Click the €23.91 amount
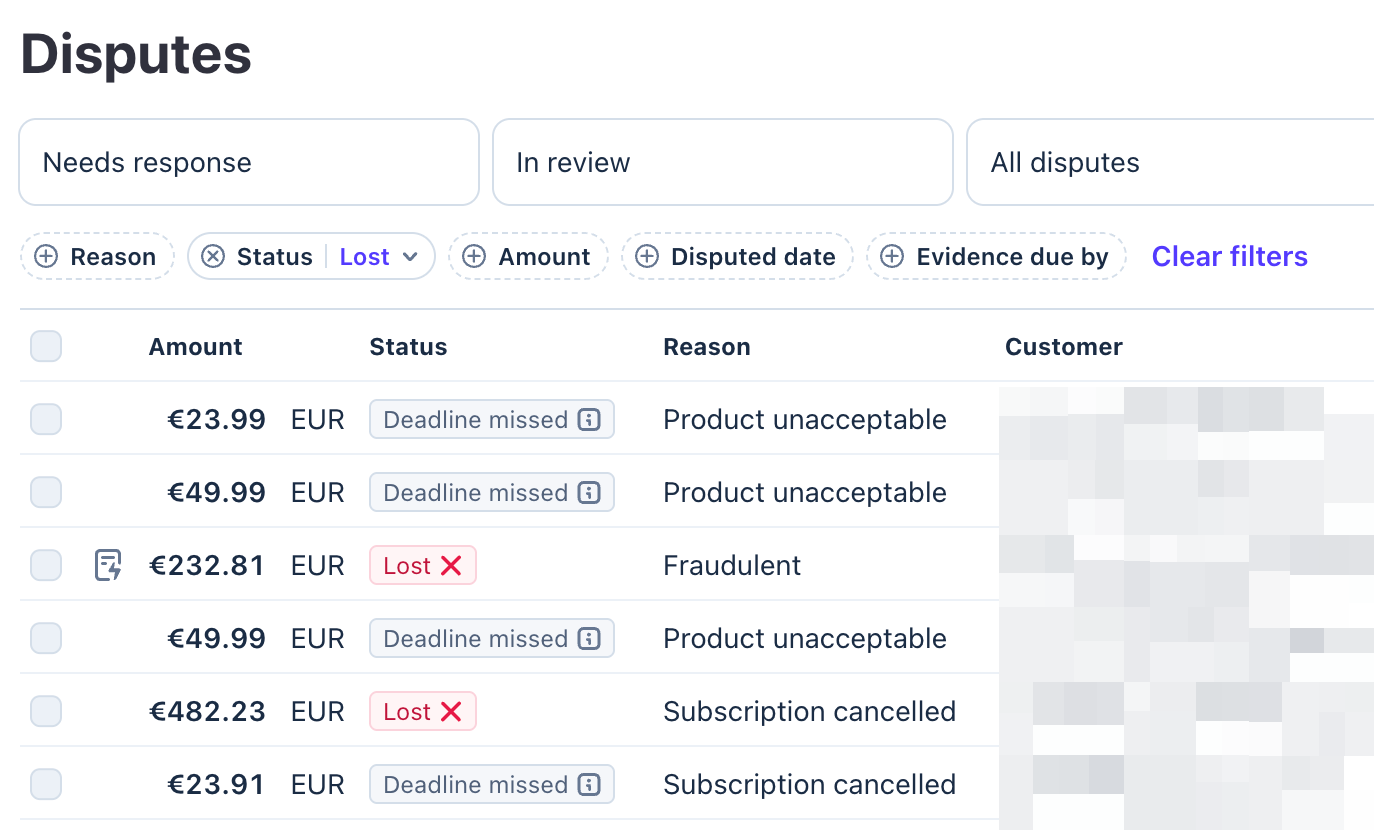The image size is (1374, 830). point(215,785)
